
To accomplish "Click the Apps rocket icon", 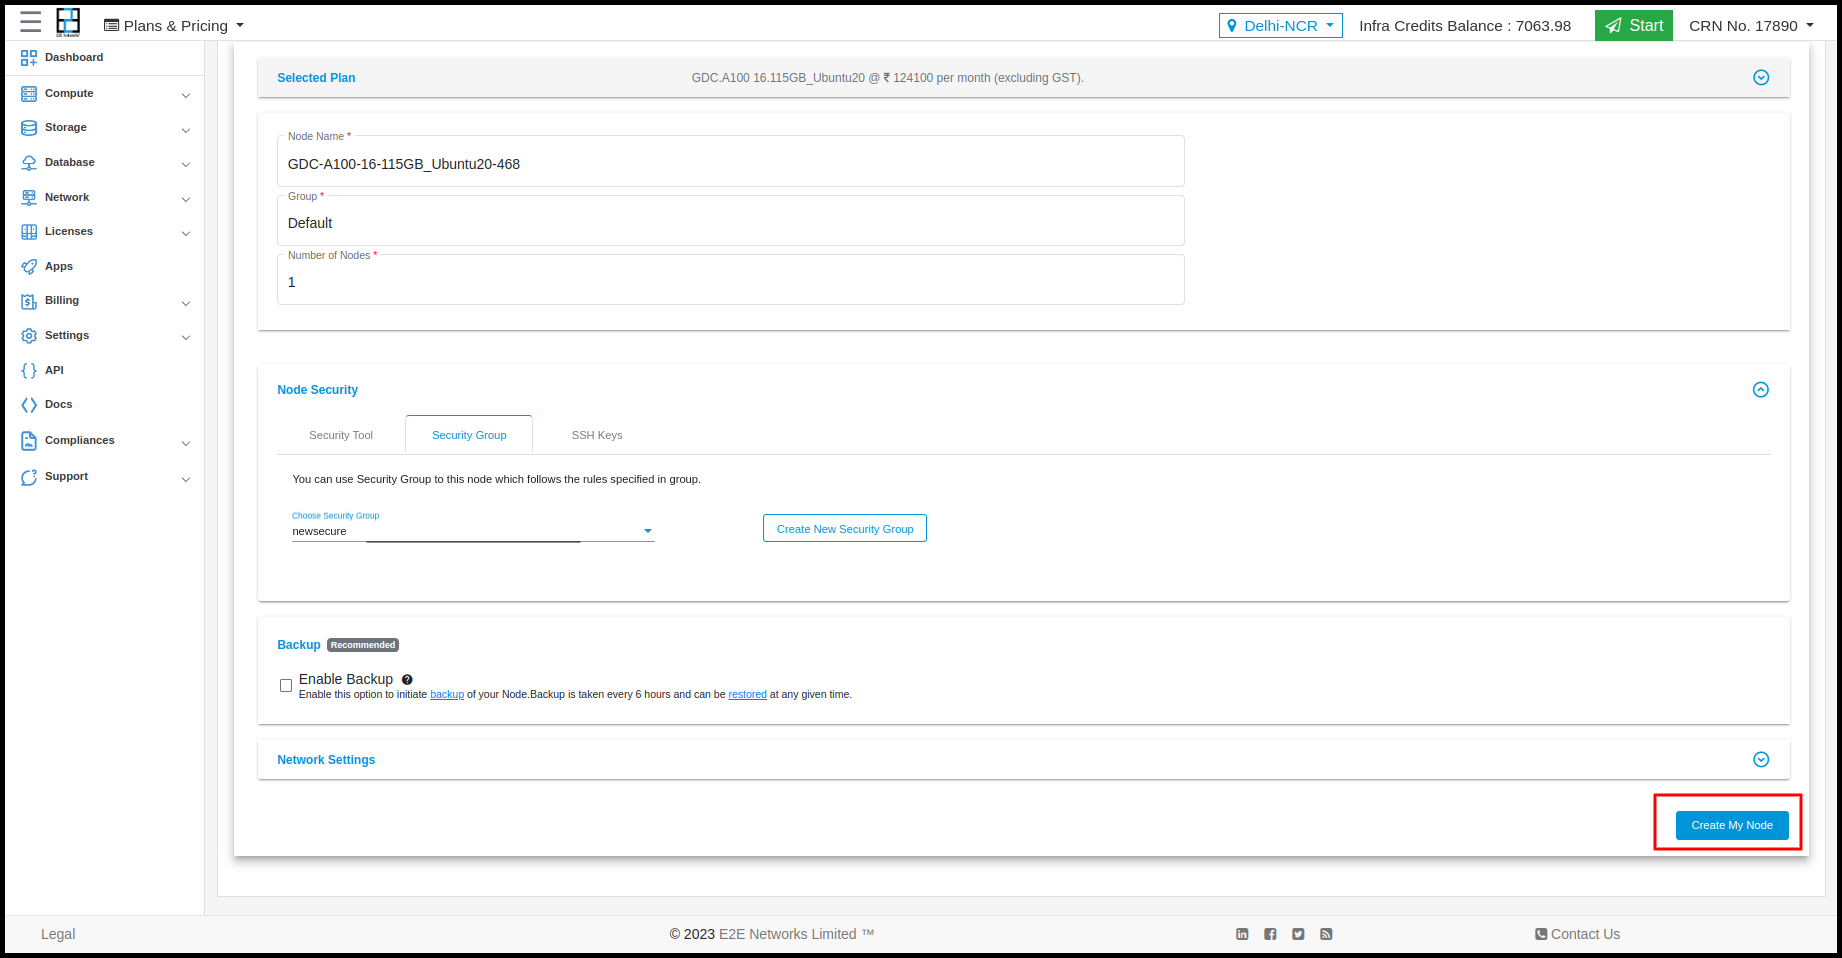I will [x=29, y=267].
